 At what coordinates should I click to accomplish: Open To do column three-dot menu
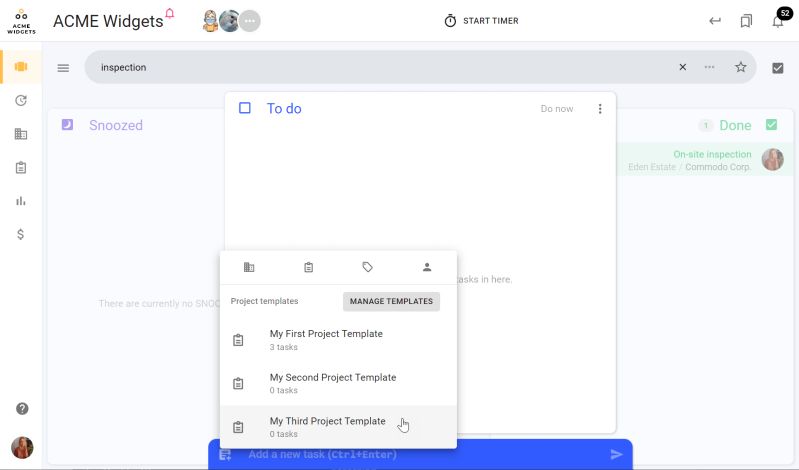coord(600,109)
